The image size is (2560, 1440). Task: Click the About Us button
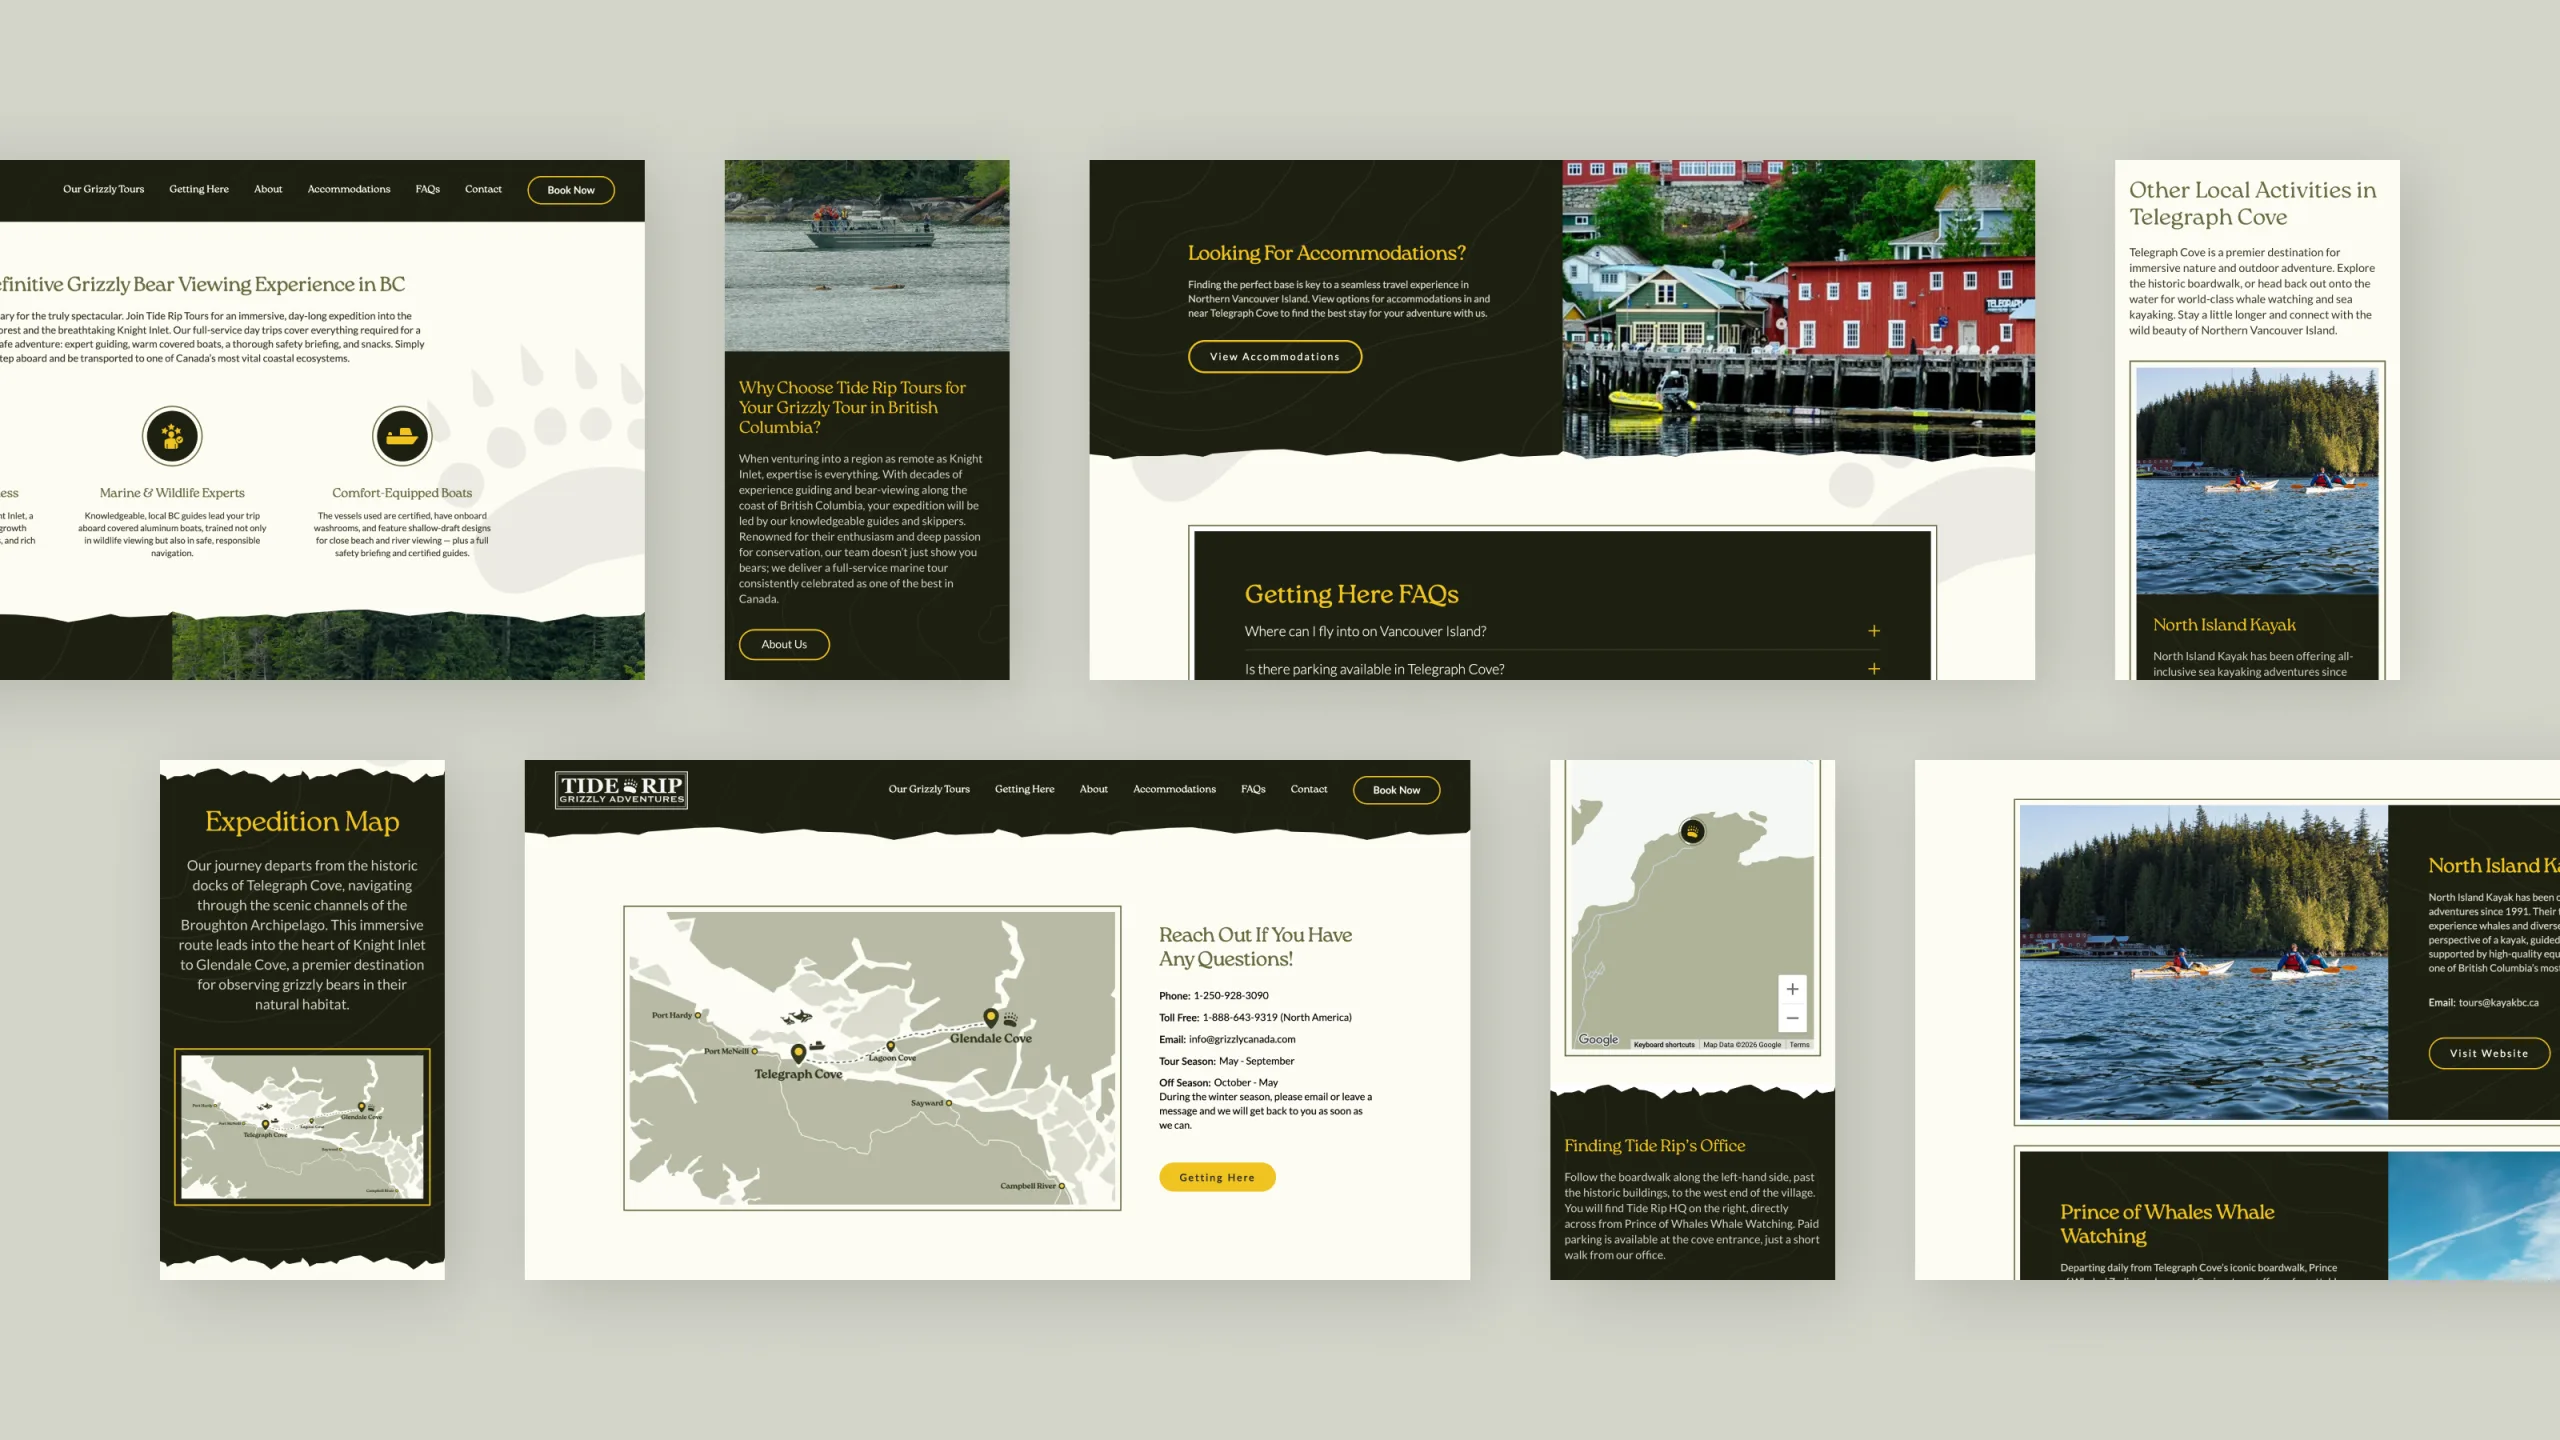point(784,644)
